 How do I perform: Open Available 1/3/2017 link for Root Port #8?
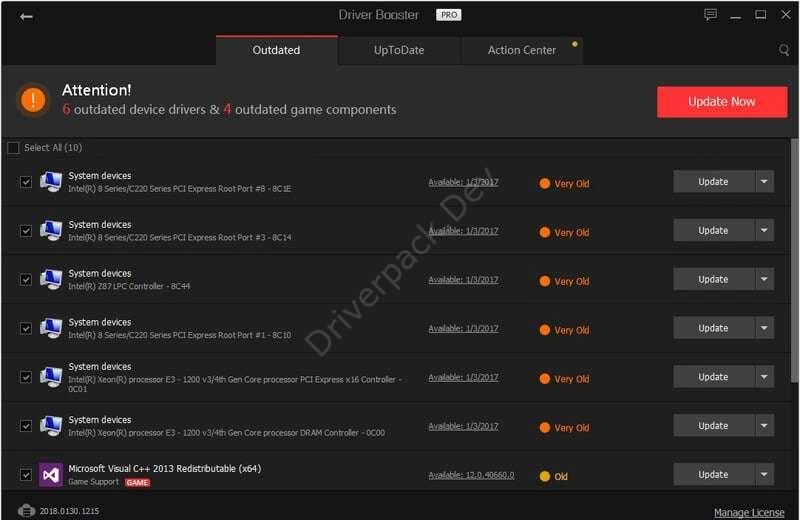coord(463,182)
